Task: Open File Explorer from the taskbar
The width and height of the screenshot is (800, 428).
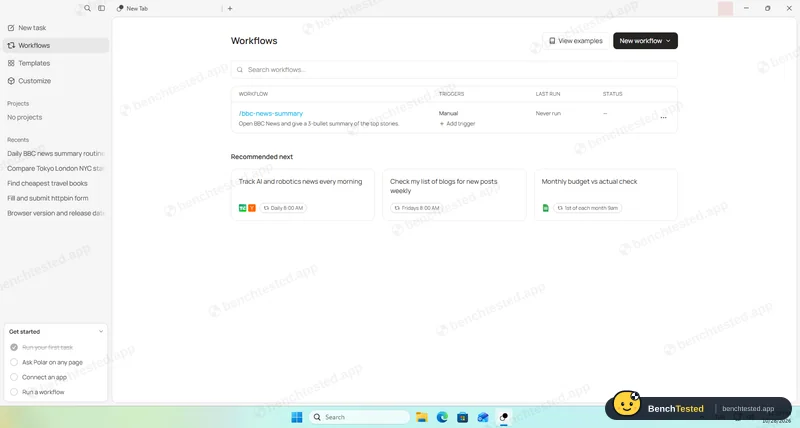Action: (421, 417)
